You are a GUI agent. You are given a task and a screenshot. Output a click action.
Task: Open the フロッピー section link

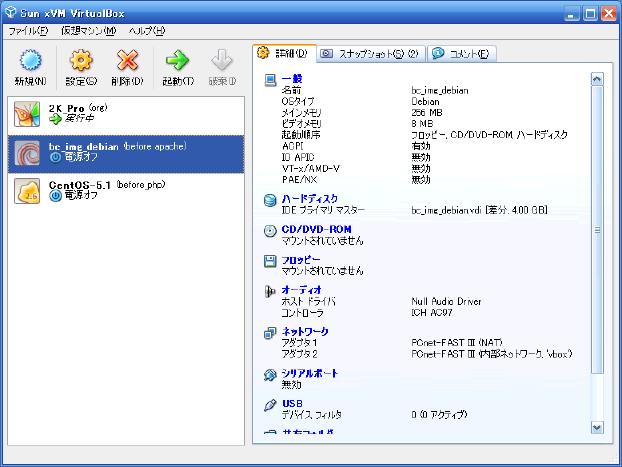301,260
